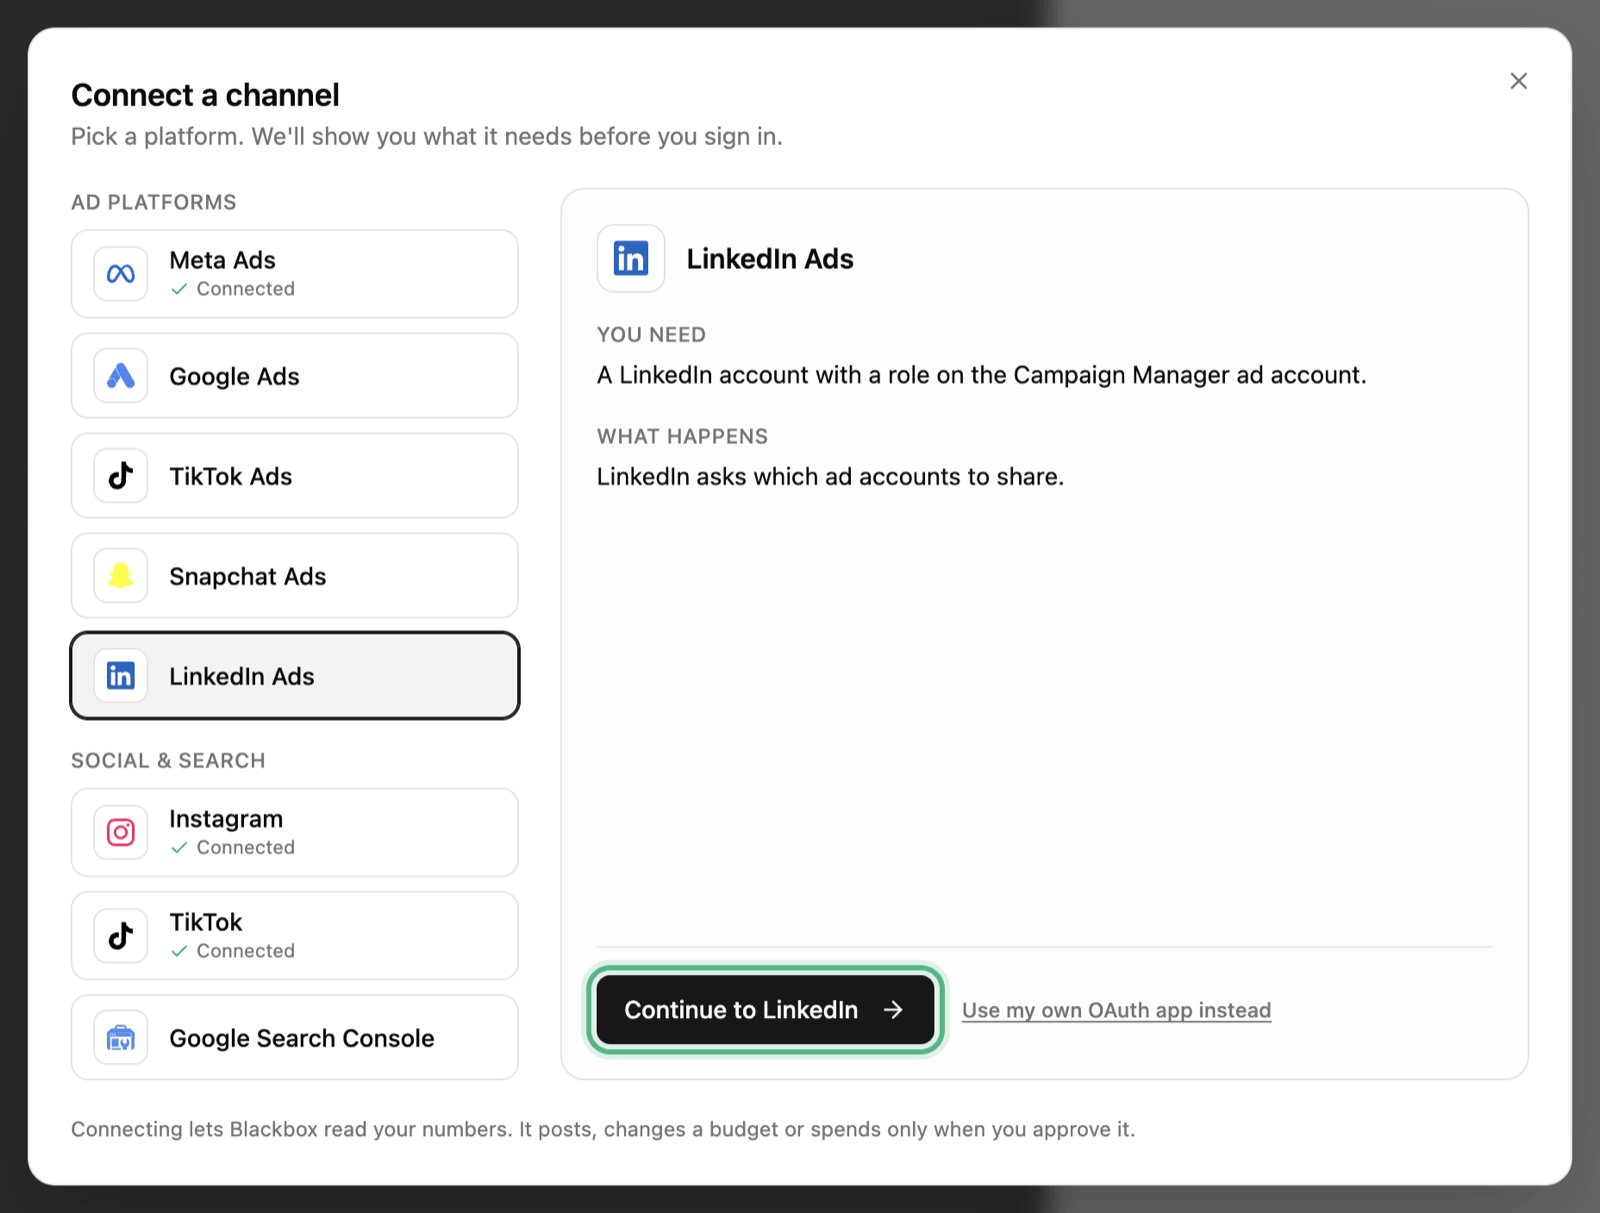Select the TikTok social channel

pos(295,936)
